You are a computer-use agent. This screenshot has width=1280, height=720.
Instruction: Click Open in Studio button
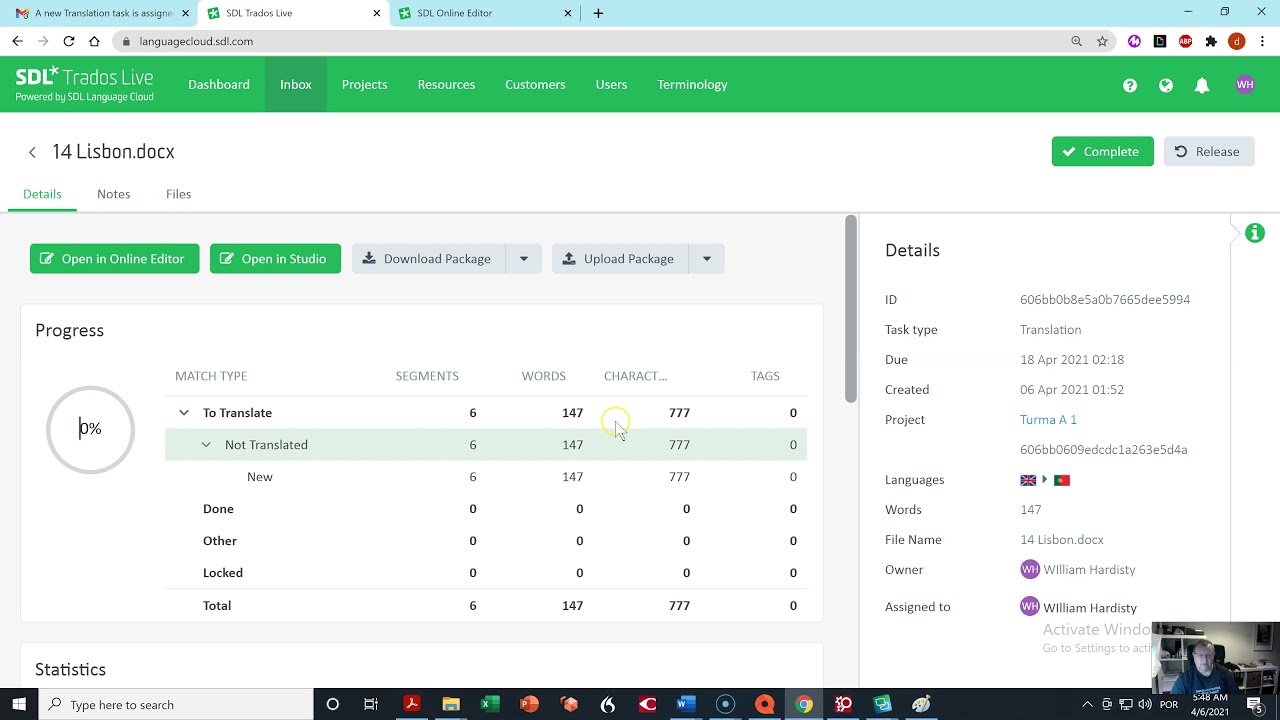click(x=275, y=259)
